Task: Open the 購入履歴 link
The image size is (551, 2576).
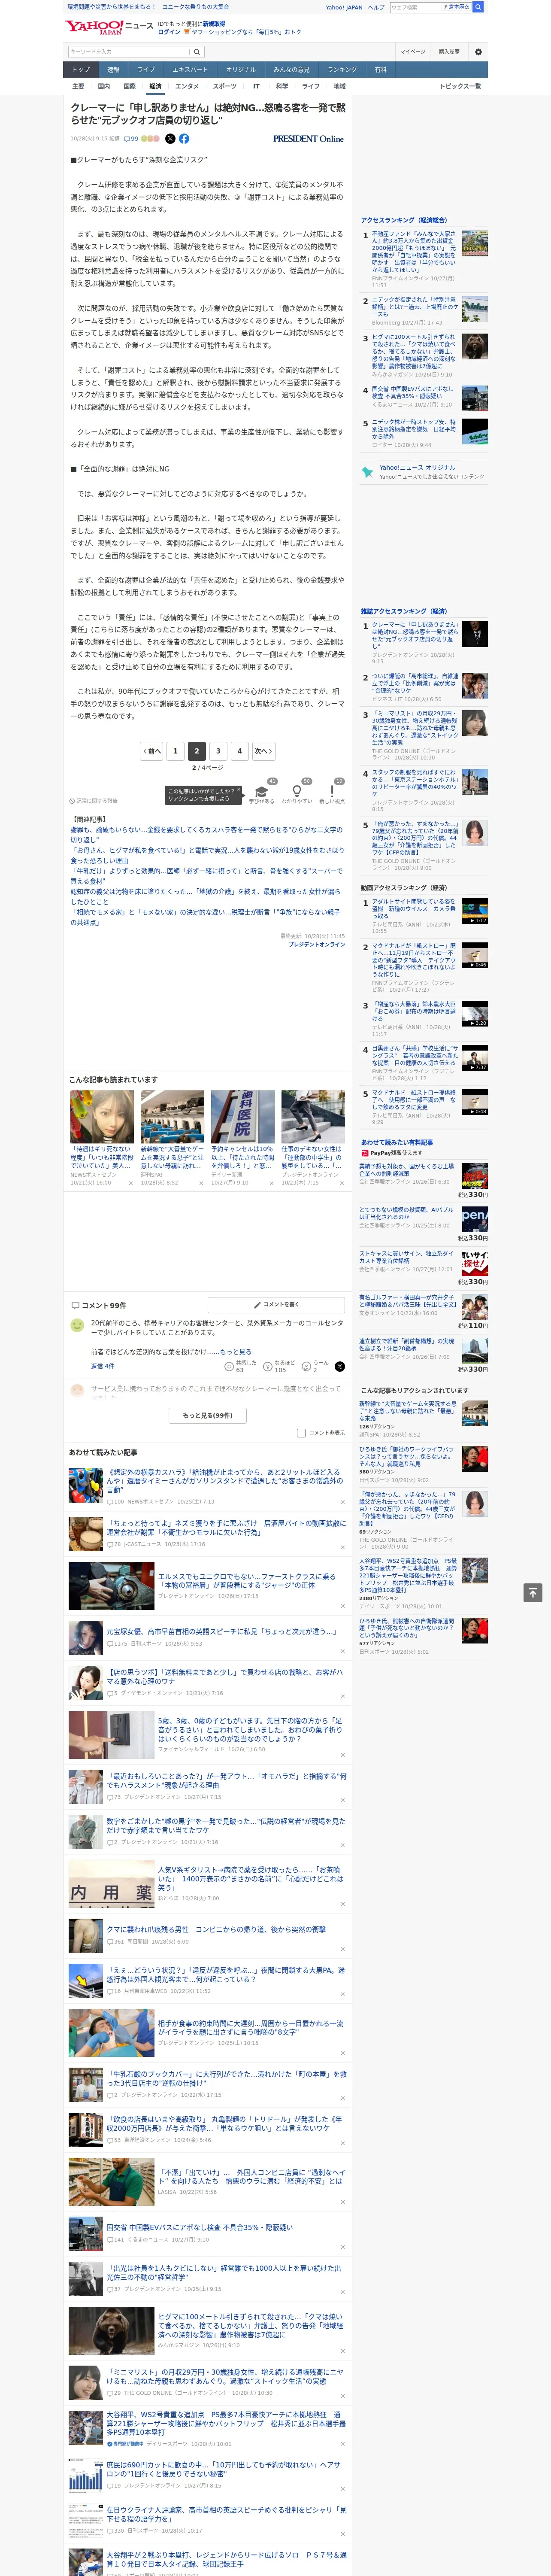Action: tap(449, 52)
